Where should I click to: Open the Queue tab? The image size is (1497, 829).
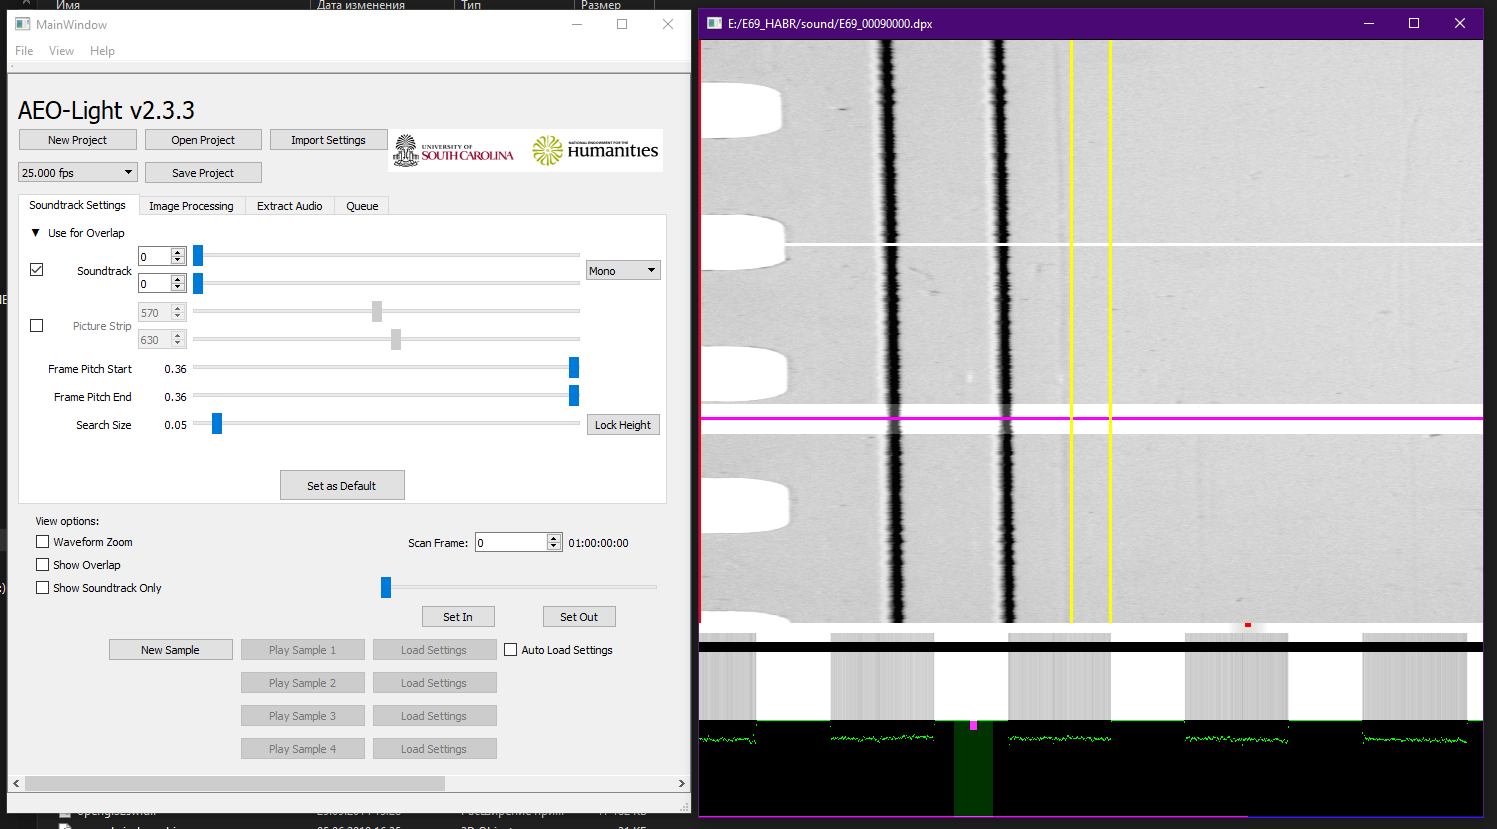[x=362, y=206]
